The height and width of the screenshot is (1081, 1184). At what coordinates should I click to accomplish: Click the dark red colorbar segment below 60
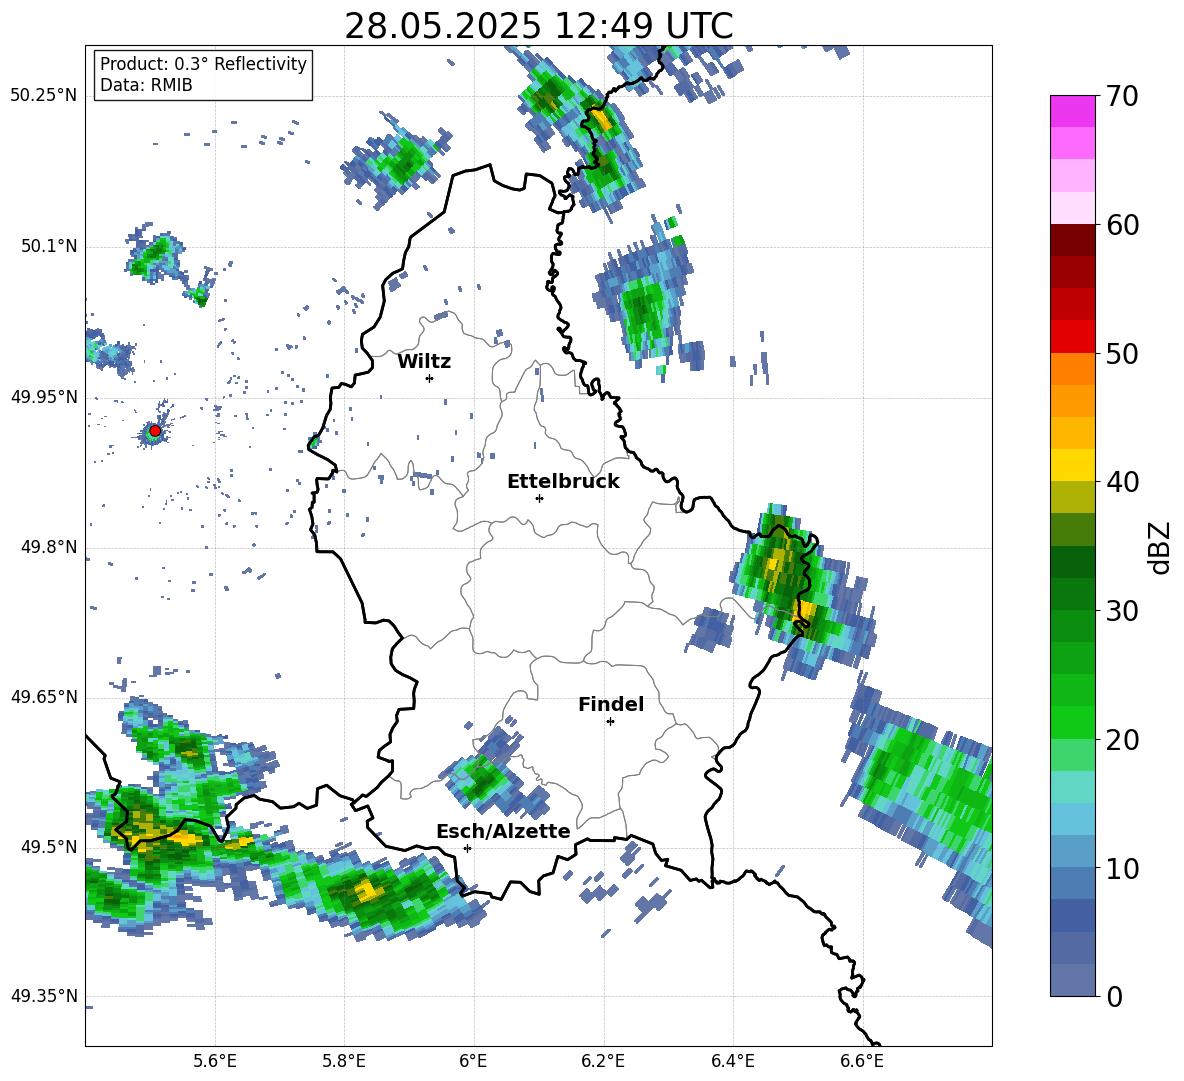click(x=1072, y=240)
